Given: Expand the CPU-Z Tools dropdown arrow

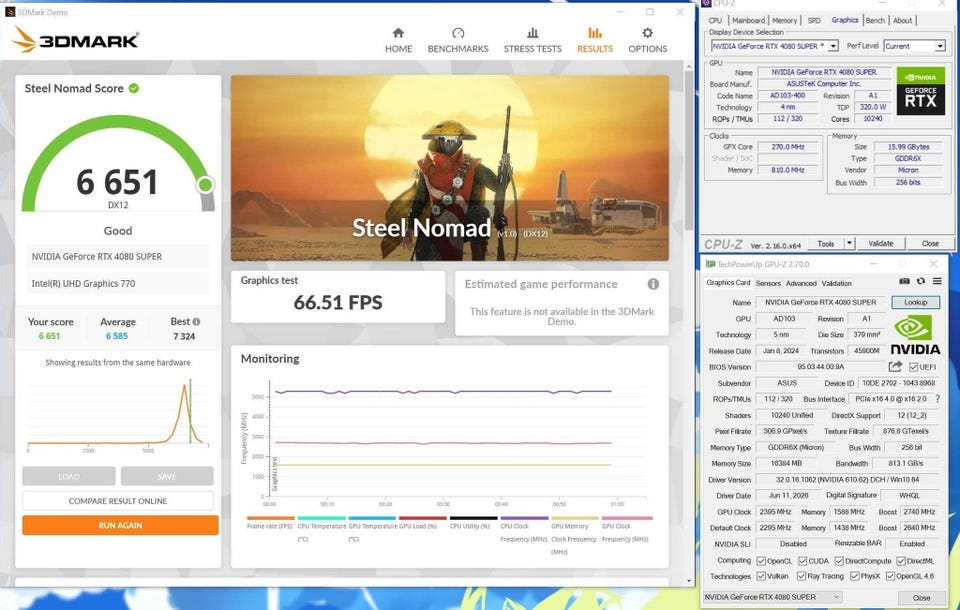Looking at the screenshot, I should tap(849, 243).
